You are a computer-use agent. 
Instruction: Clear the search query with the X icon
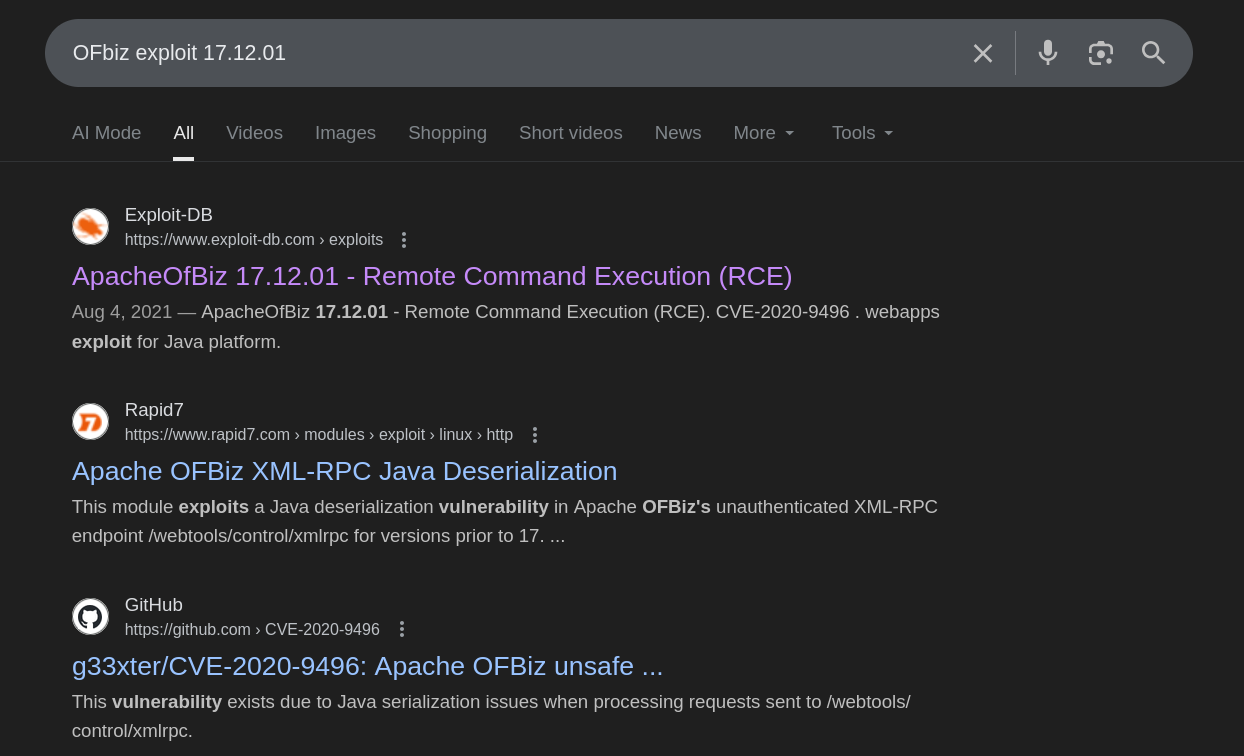[x=982, y=52]
